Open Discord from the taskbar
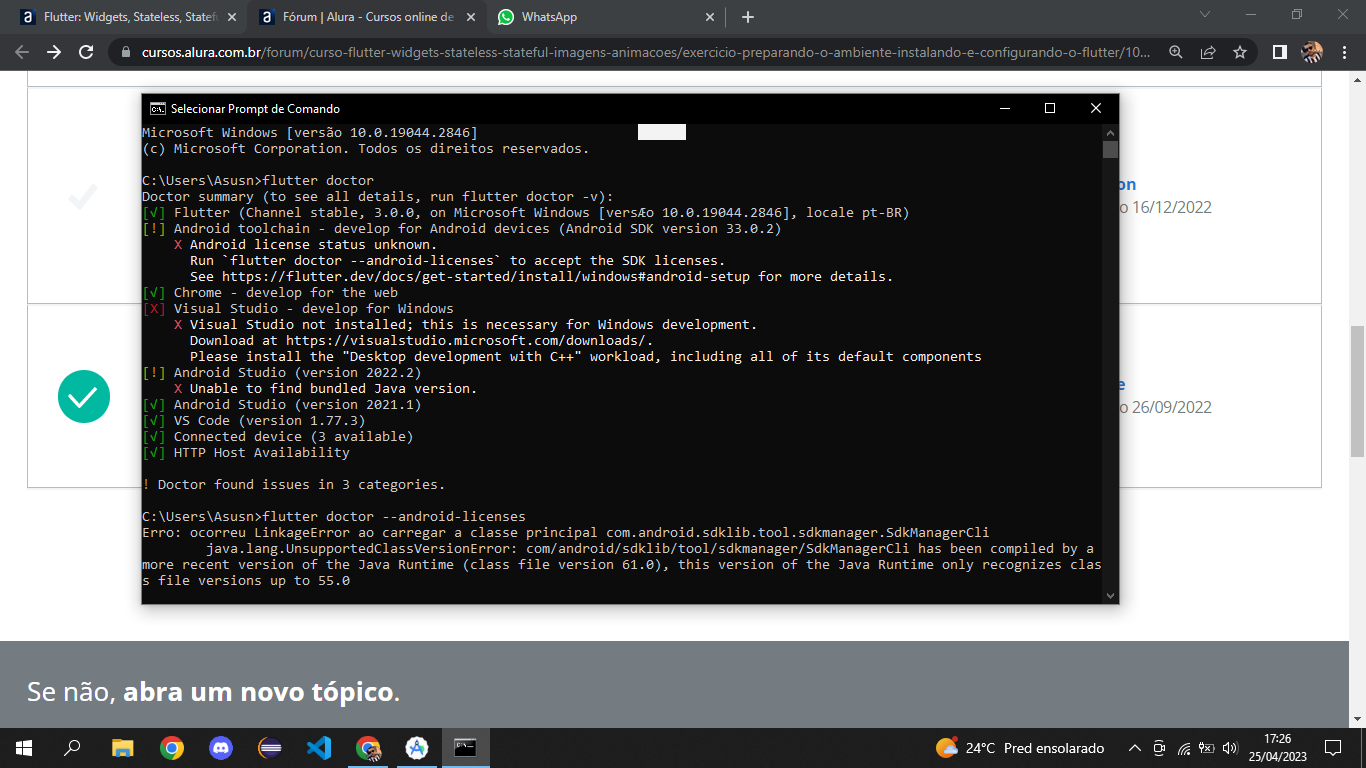The height and width of the screenshot is (768, 1366). [x=220, y=748]
